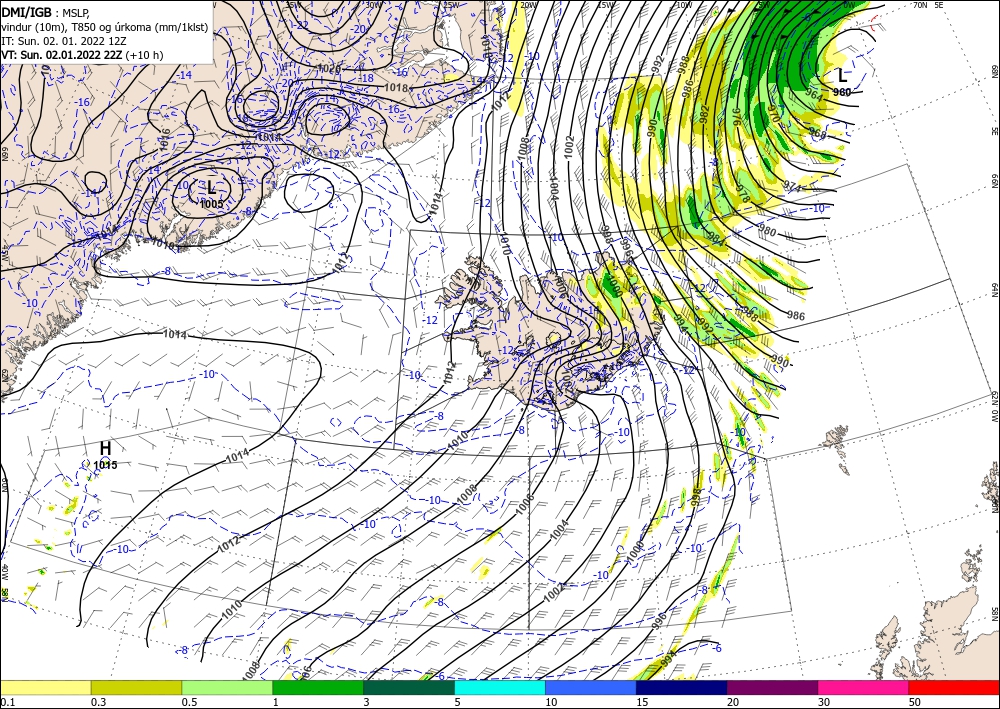Click the '1006' isobar label south of Iceland

click(525, 504)
